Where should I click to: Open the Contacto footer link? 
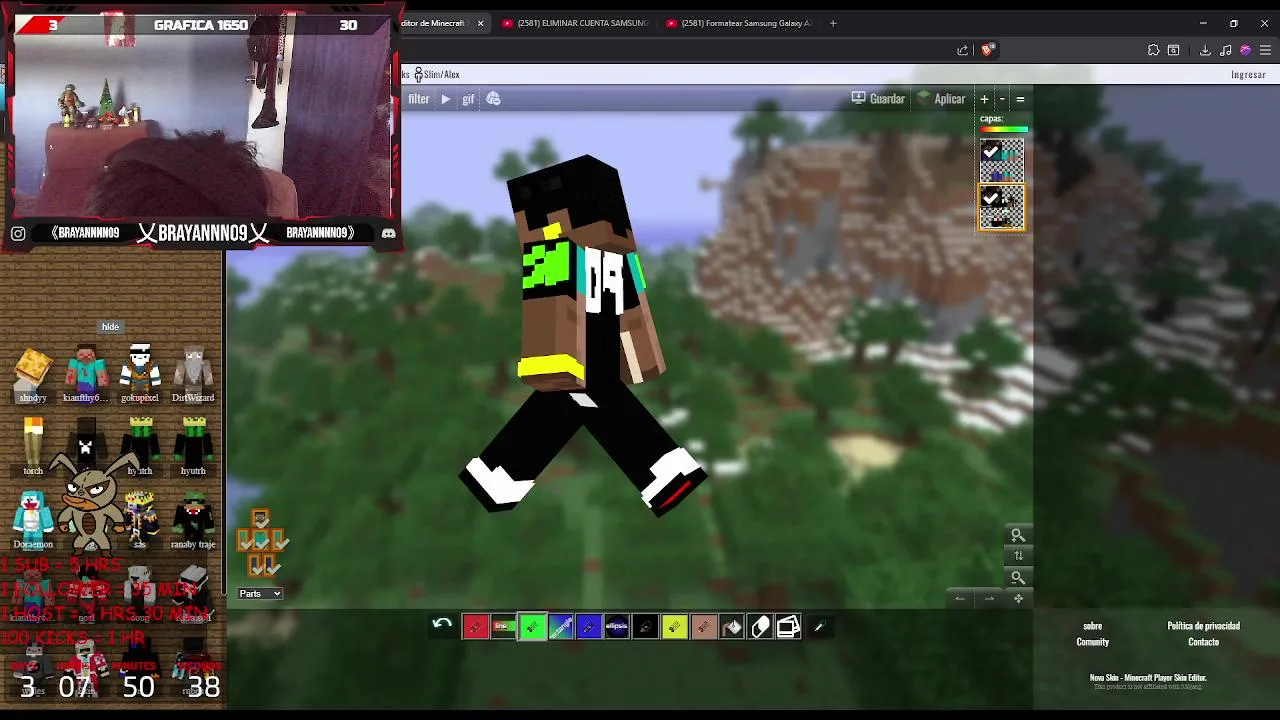(x=1203, y=642)
